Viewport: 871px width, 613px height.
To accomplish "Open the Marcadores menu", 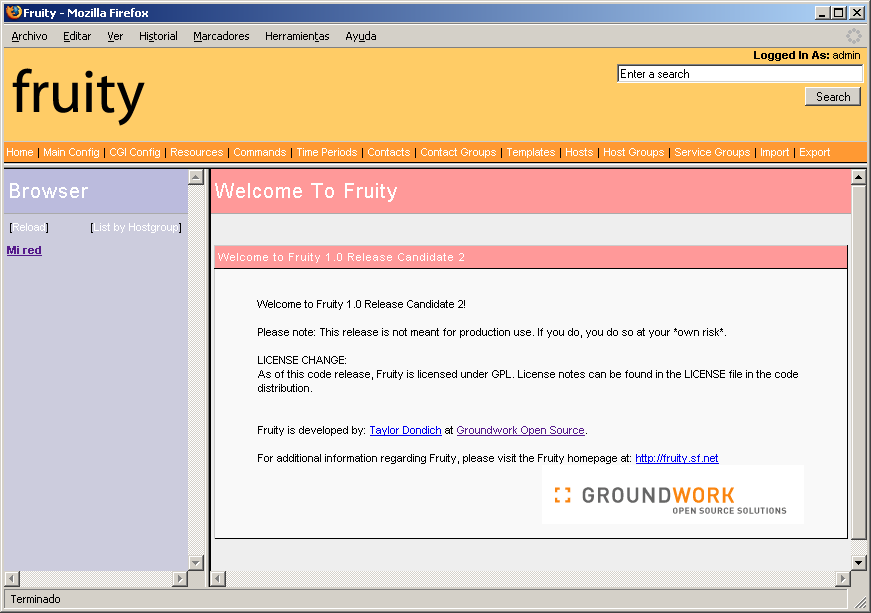I will [x=221, y=36].
